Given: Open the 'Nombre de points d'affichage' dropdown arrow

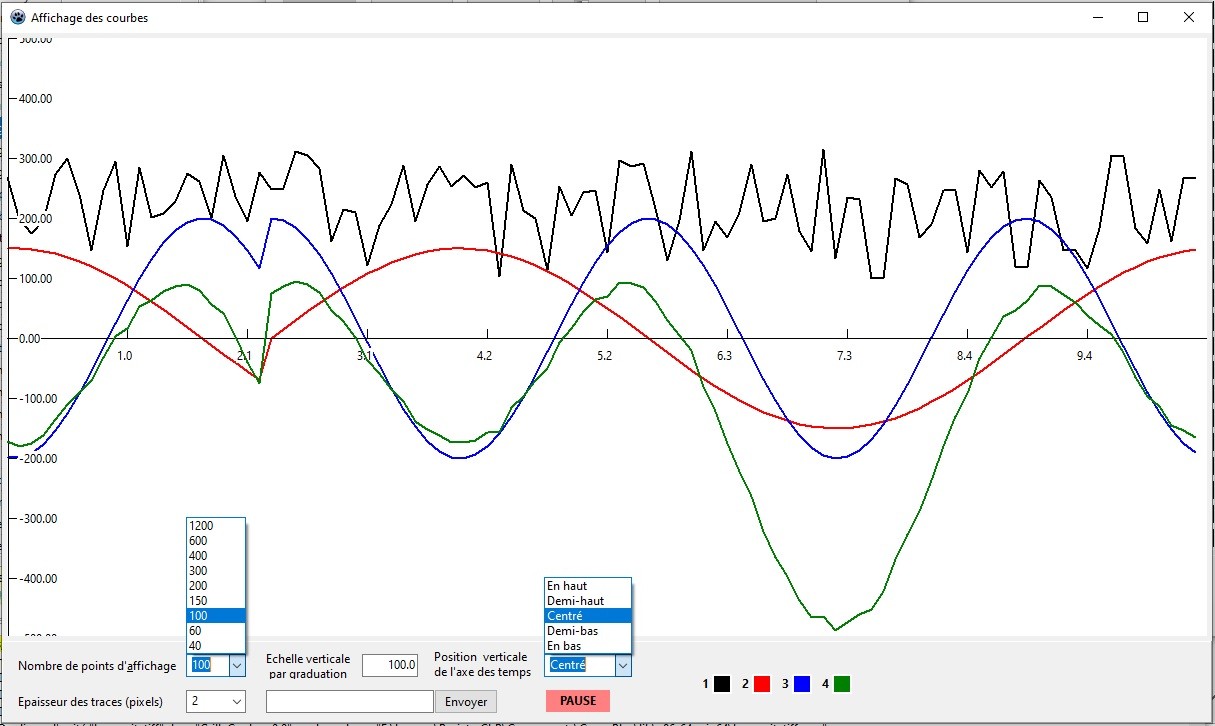Looking at the screenshot, I should point(236,665).
